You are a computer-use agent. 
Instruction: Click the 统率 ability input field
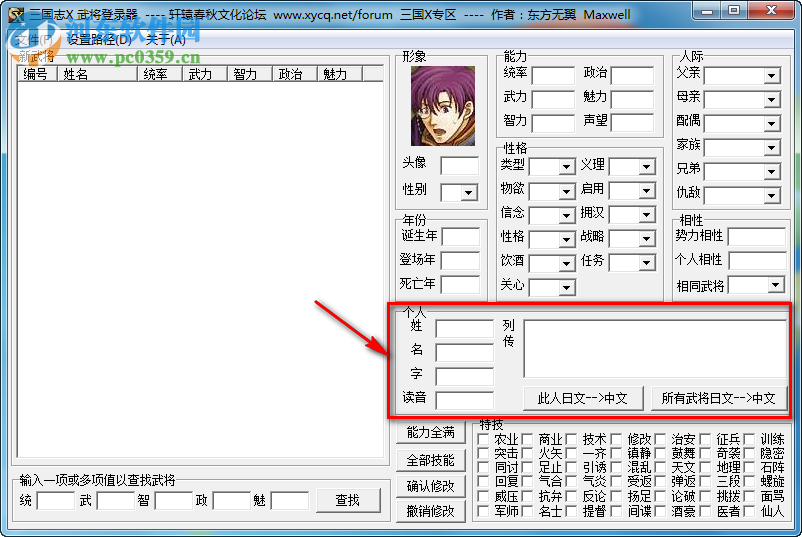click(x=553, y=76)
